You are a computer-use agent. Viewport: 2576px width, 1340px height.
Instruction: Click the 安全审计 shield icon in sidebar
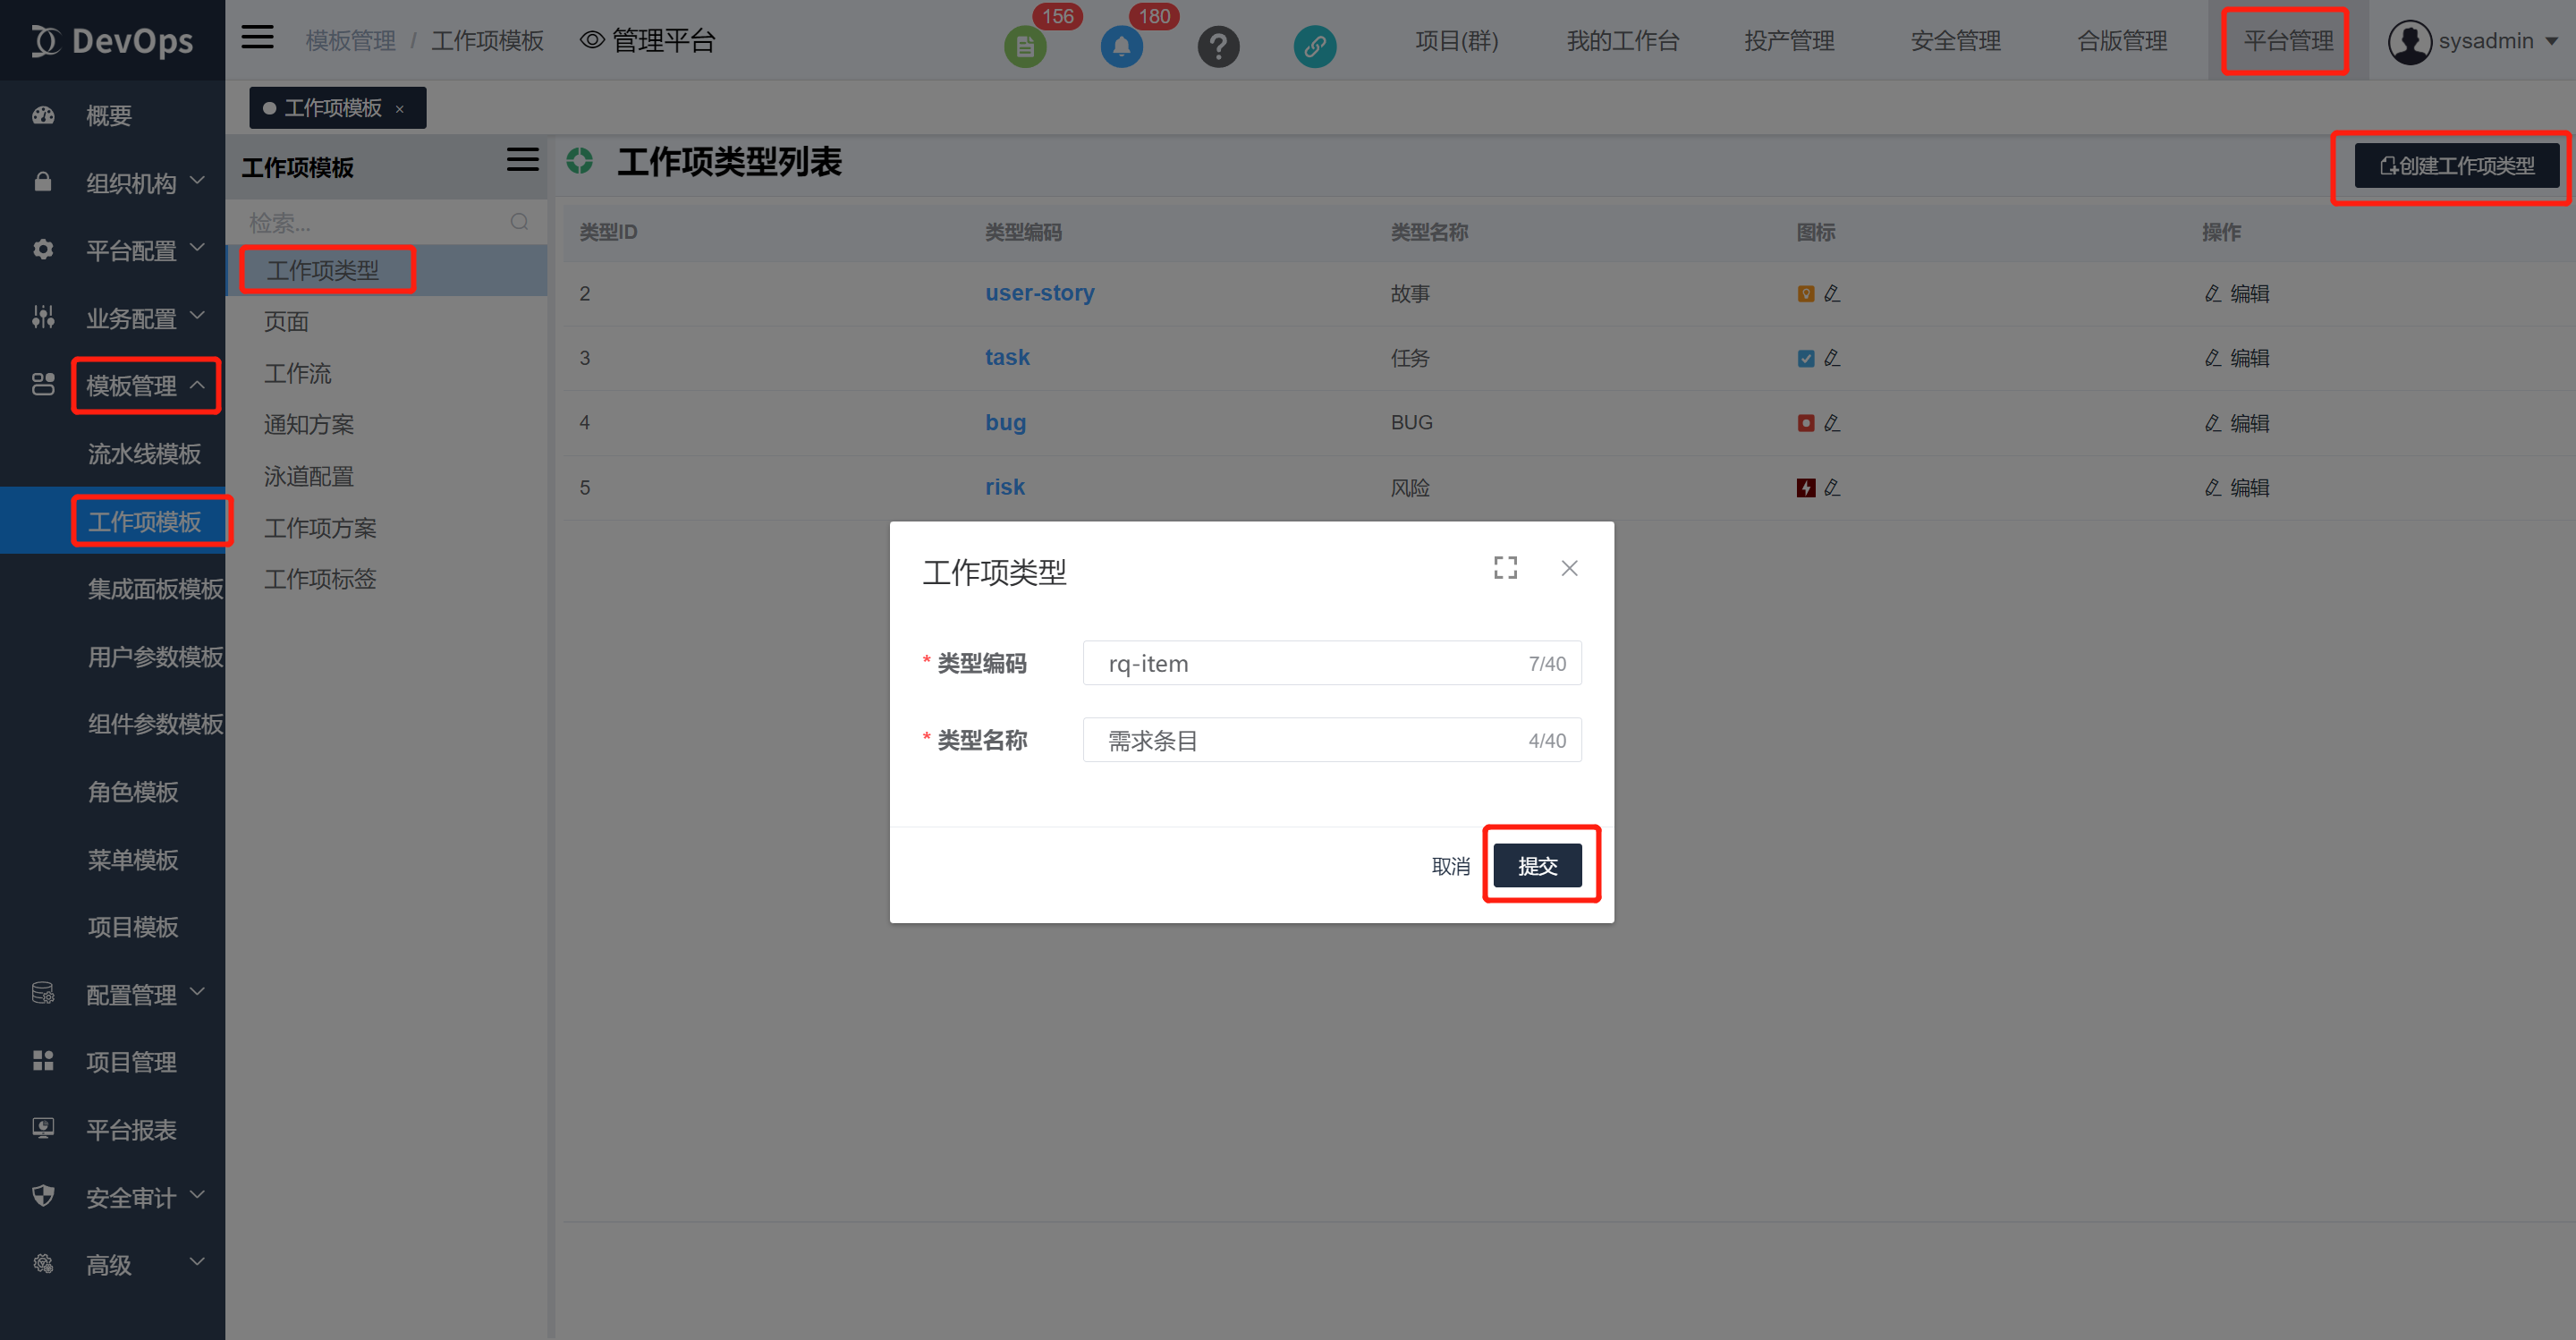pos(43,1195)
